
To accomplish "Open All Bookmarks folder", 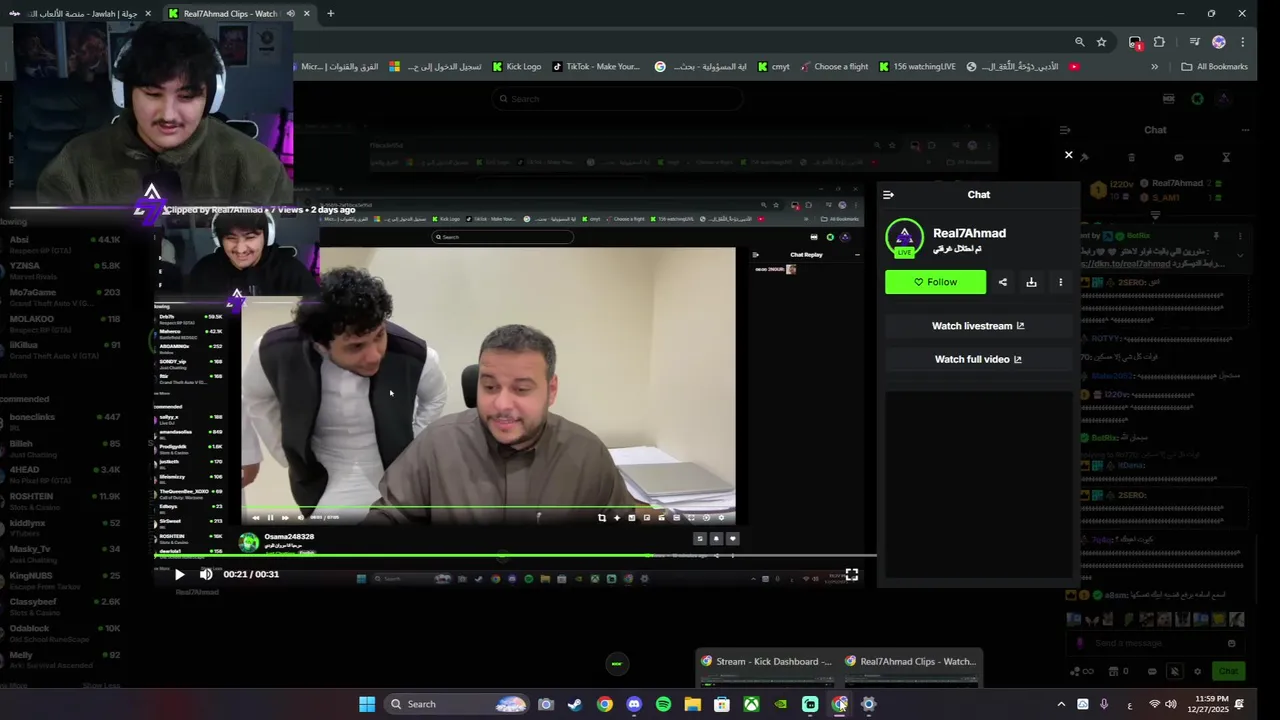I will [x=1214, y=67].
